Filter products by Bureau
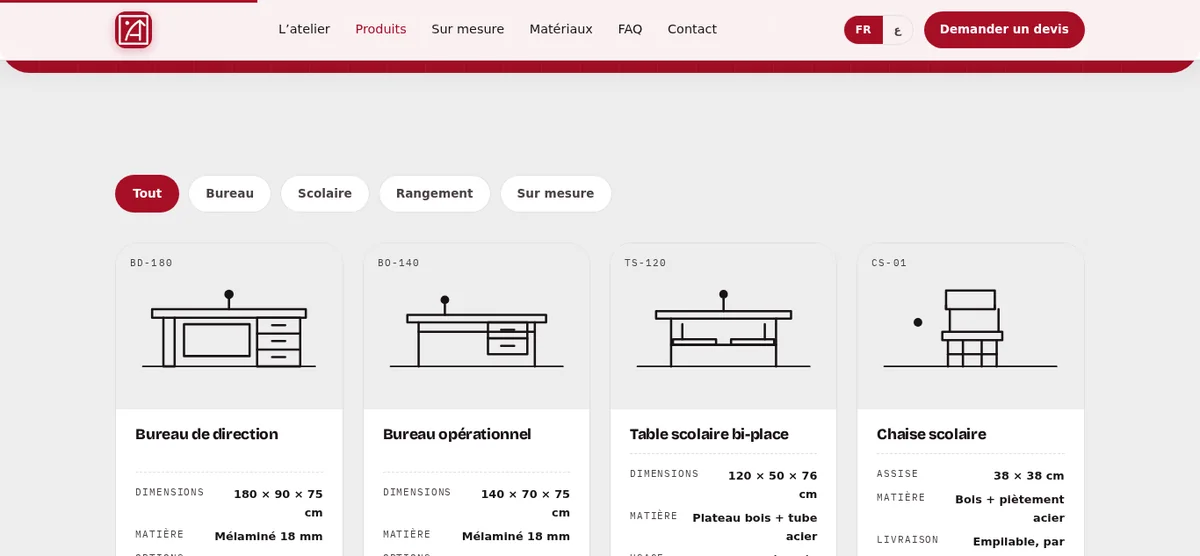 230,194
